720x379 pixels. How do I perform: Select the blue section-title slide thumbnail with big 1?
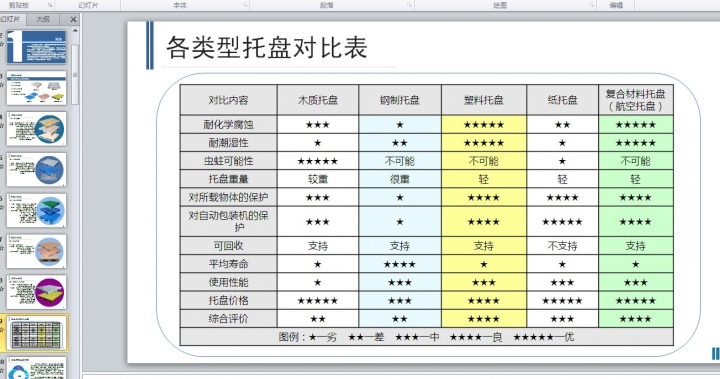click(36, 47)
